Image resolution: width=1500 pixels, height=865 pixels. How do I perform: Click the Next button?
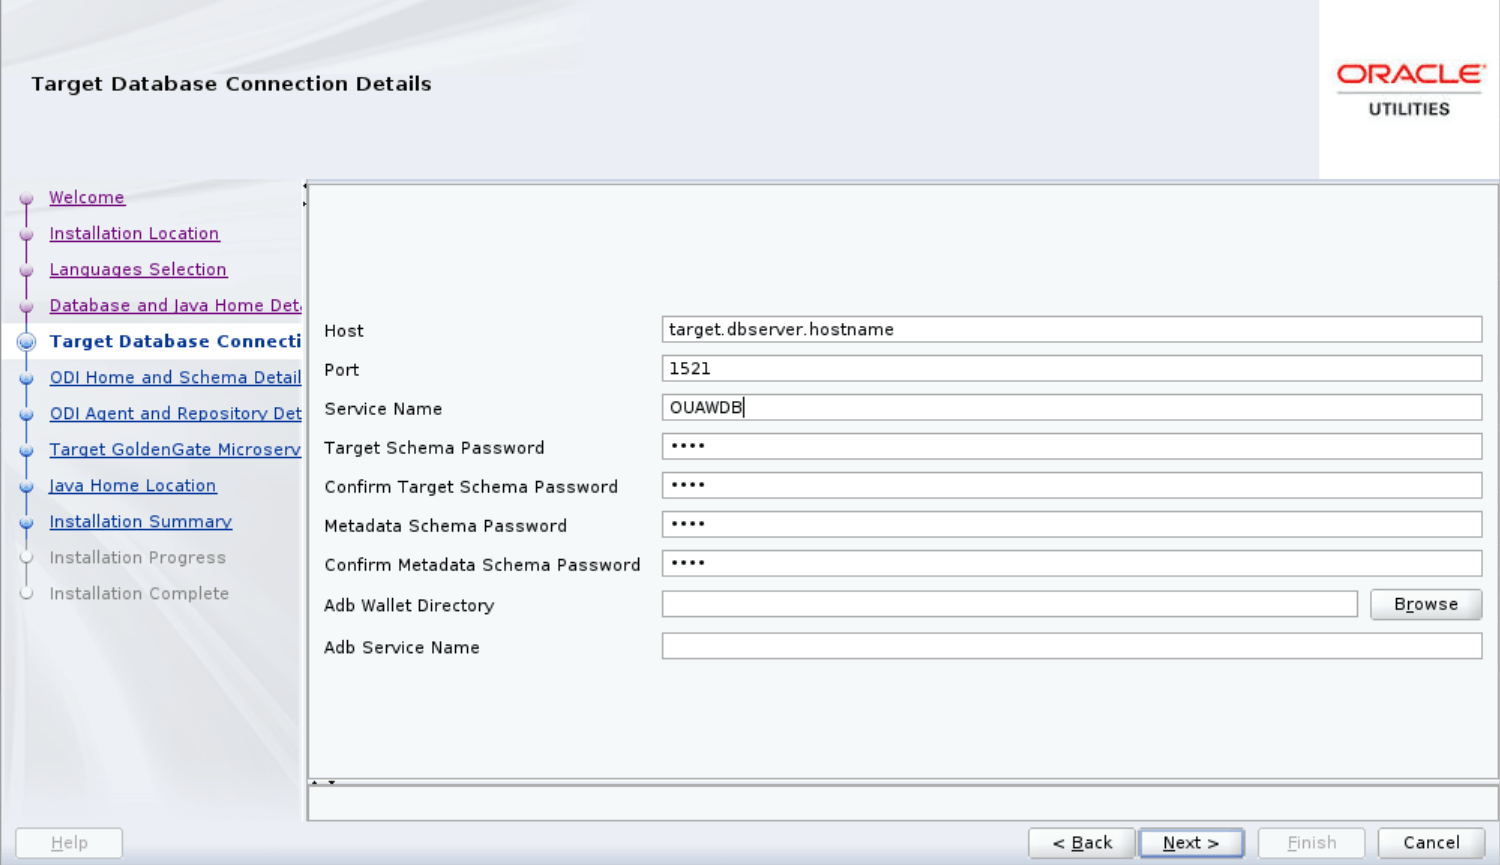[x=1191, y=843]
